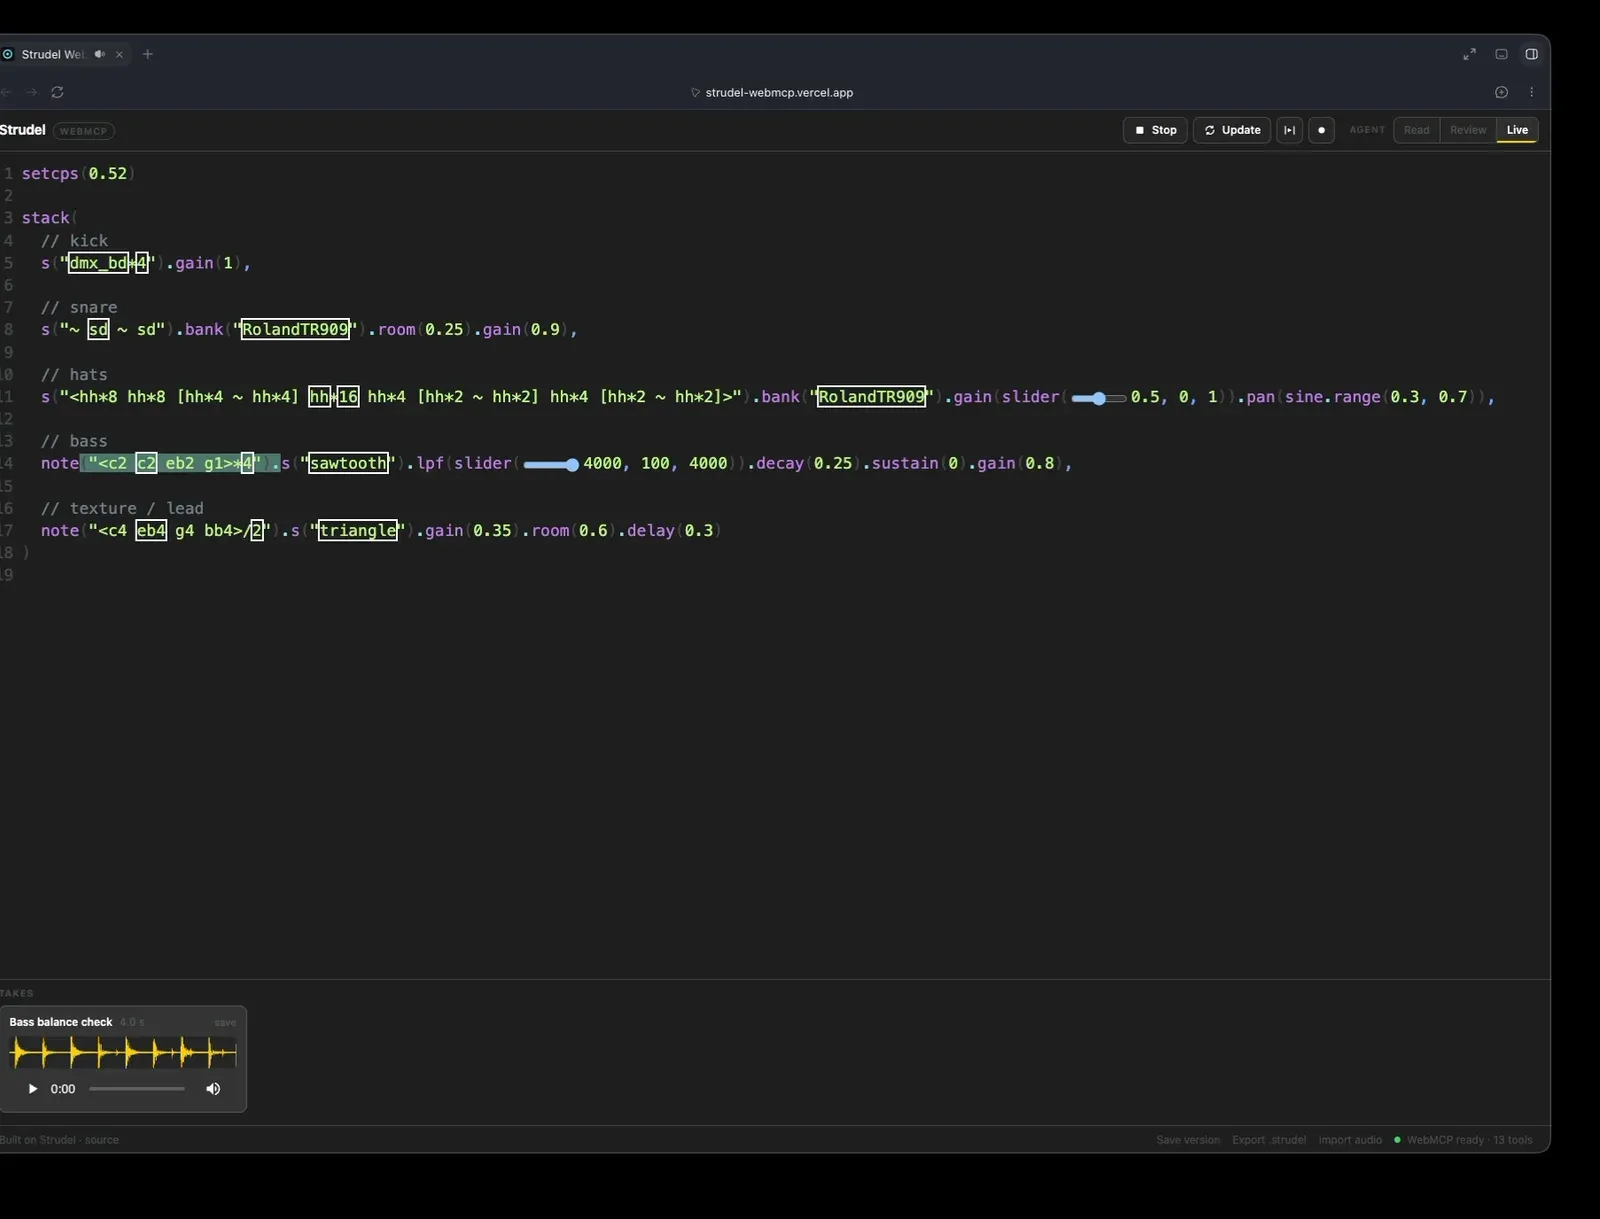Switch agent mode to Review

1468,130
